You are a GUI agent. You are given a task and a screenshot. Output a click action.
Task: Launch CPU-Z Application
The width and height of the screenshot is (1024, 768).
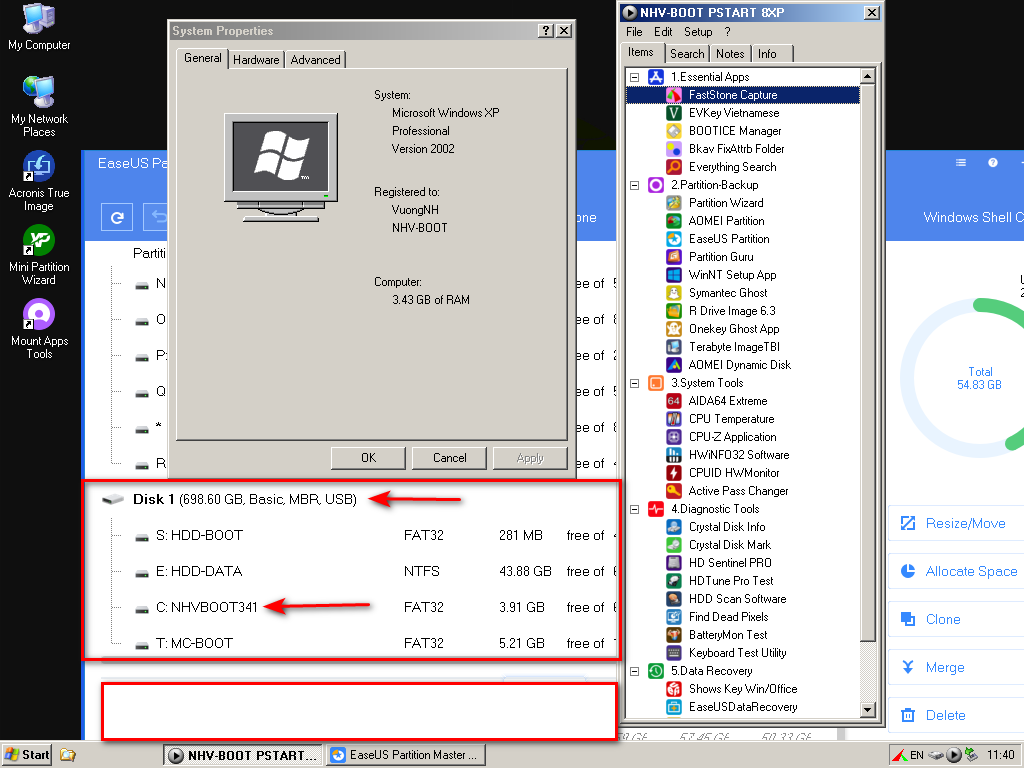[732, 437]
